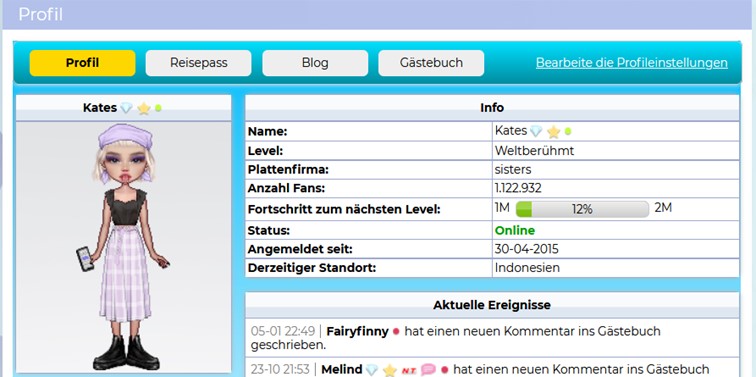Click red offline dot next to Fairyfinny
The height and width of the screenshot is (377, 756).
[x=396, y=332]
